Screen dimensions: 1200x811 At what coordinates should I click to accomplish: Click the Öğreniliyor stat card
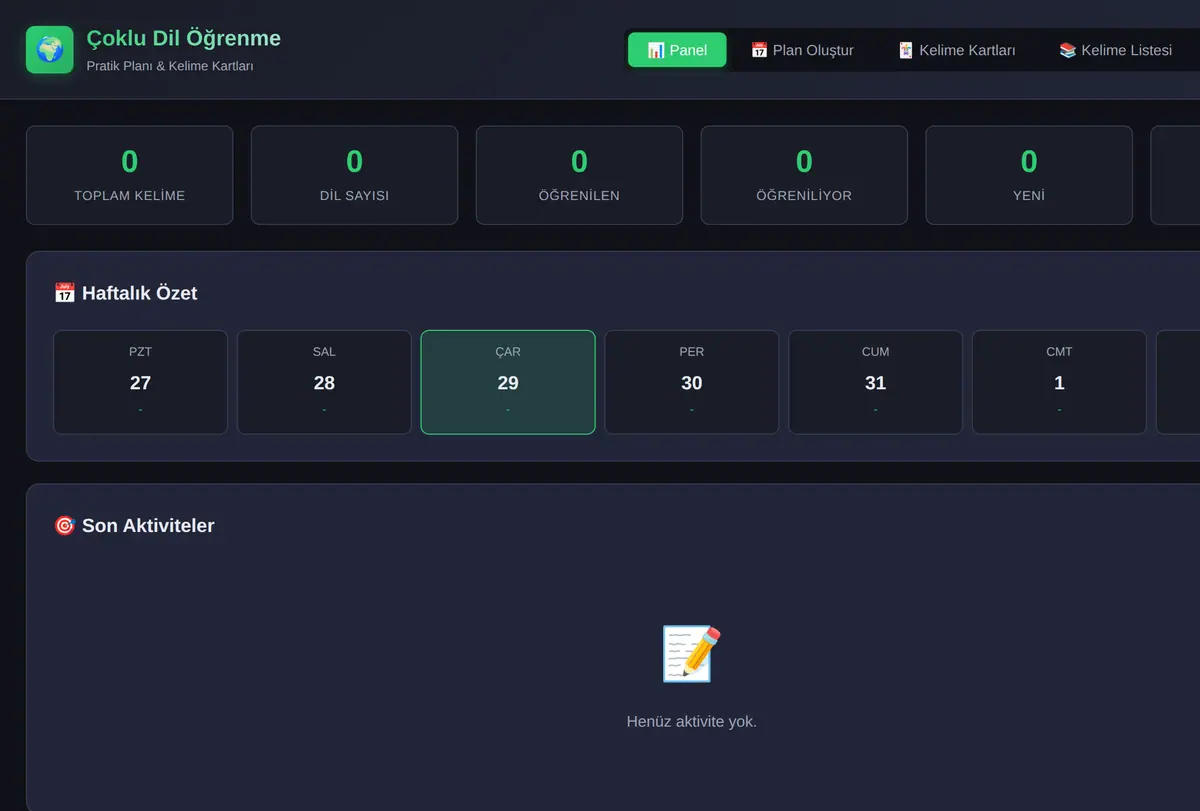(x=804, y=175)
